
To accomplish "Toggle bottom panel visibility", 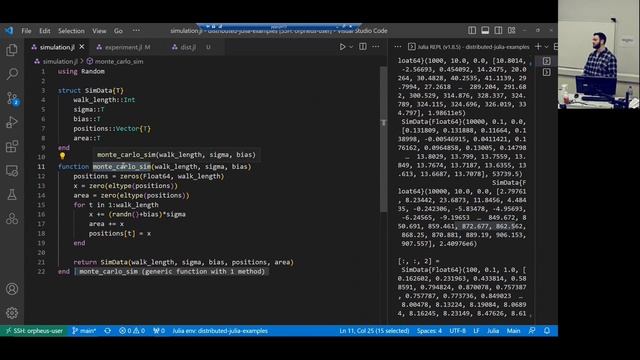I will 485,31.
